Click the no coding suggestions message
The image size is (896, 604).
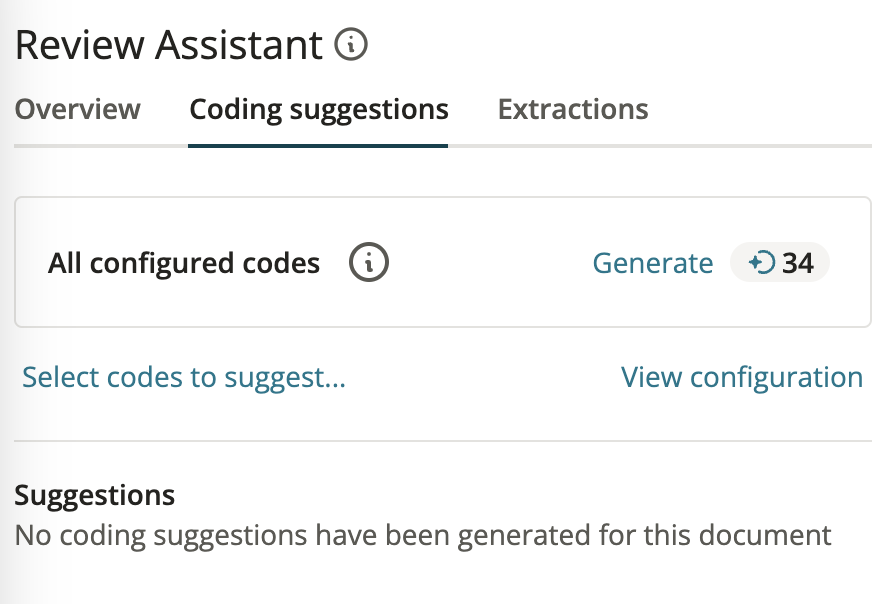click(423, 535)
